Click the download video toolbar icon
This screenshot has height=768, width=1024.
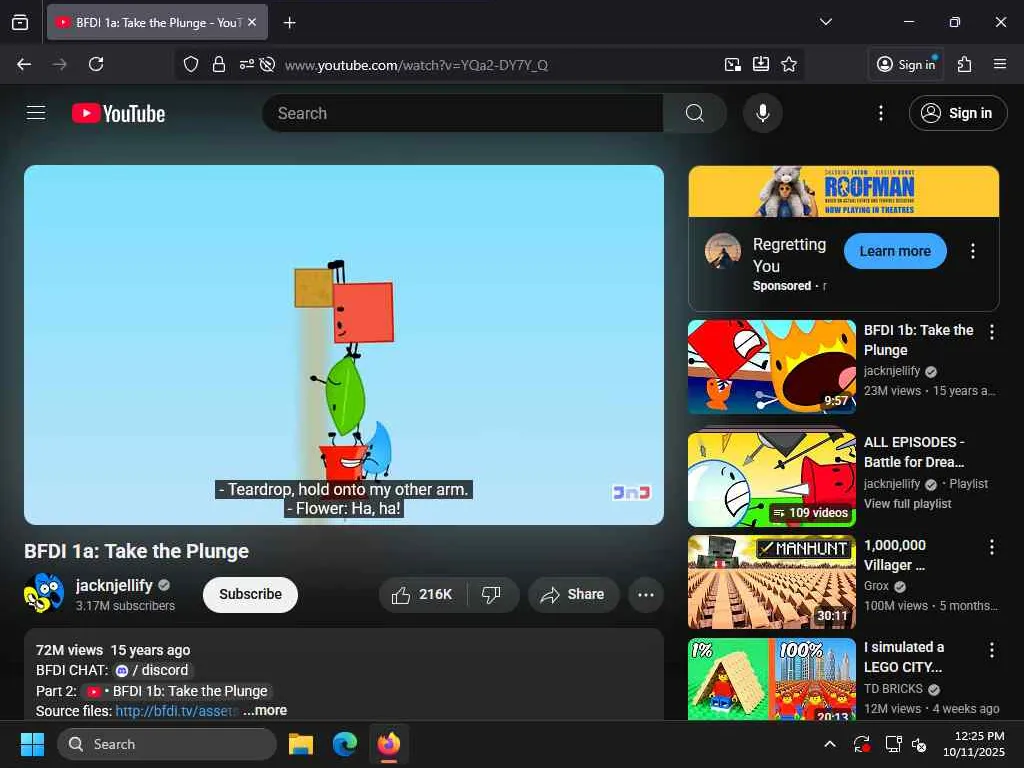[761, 64]
